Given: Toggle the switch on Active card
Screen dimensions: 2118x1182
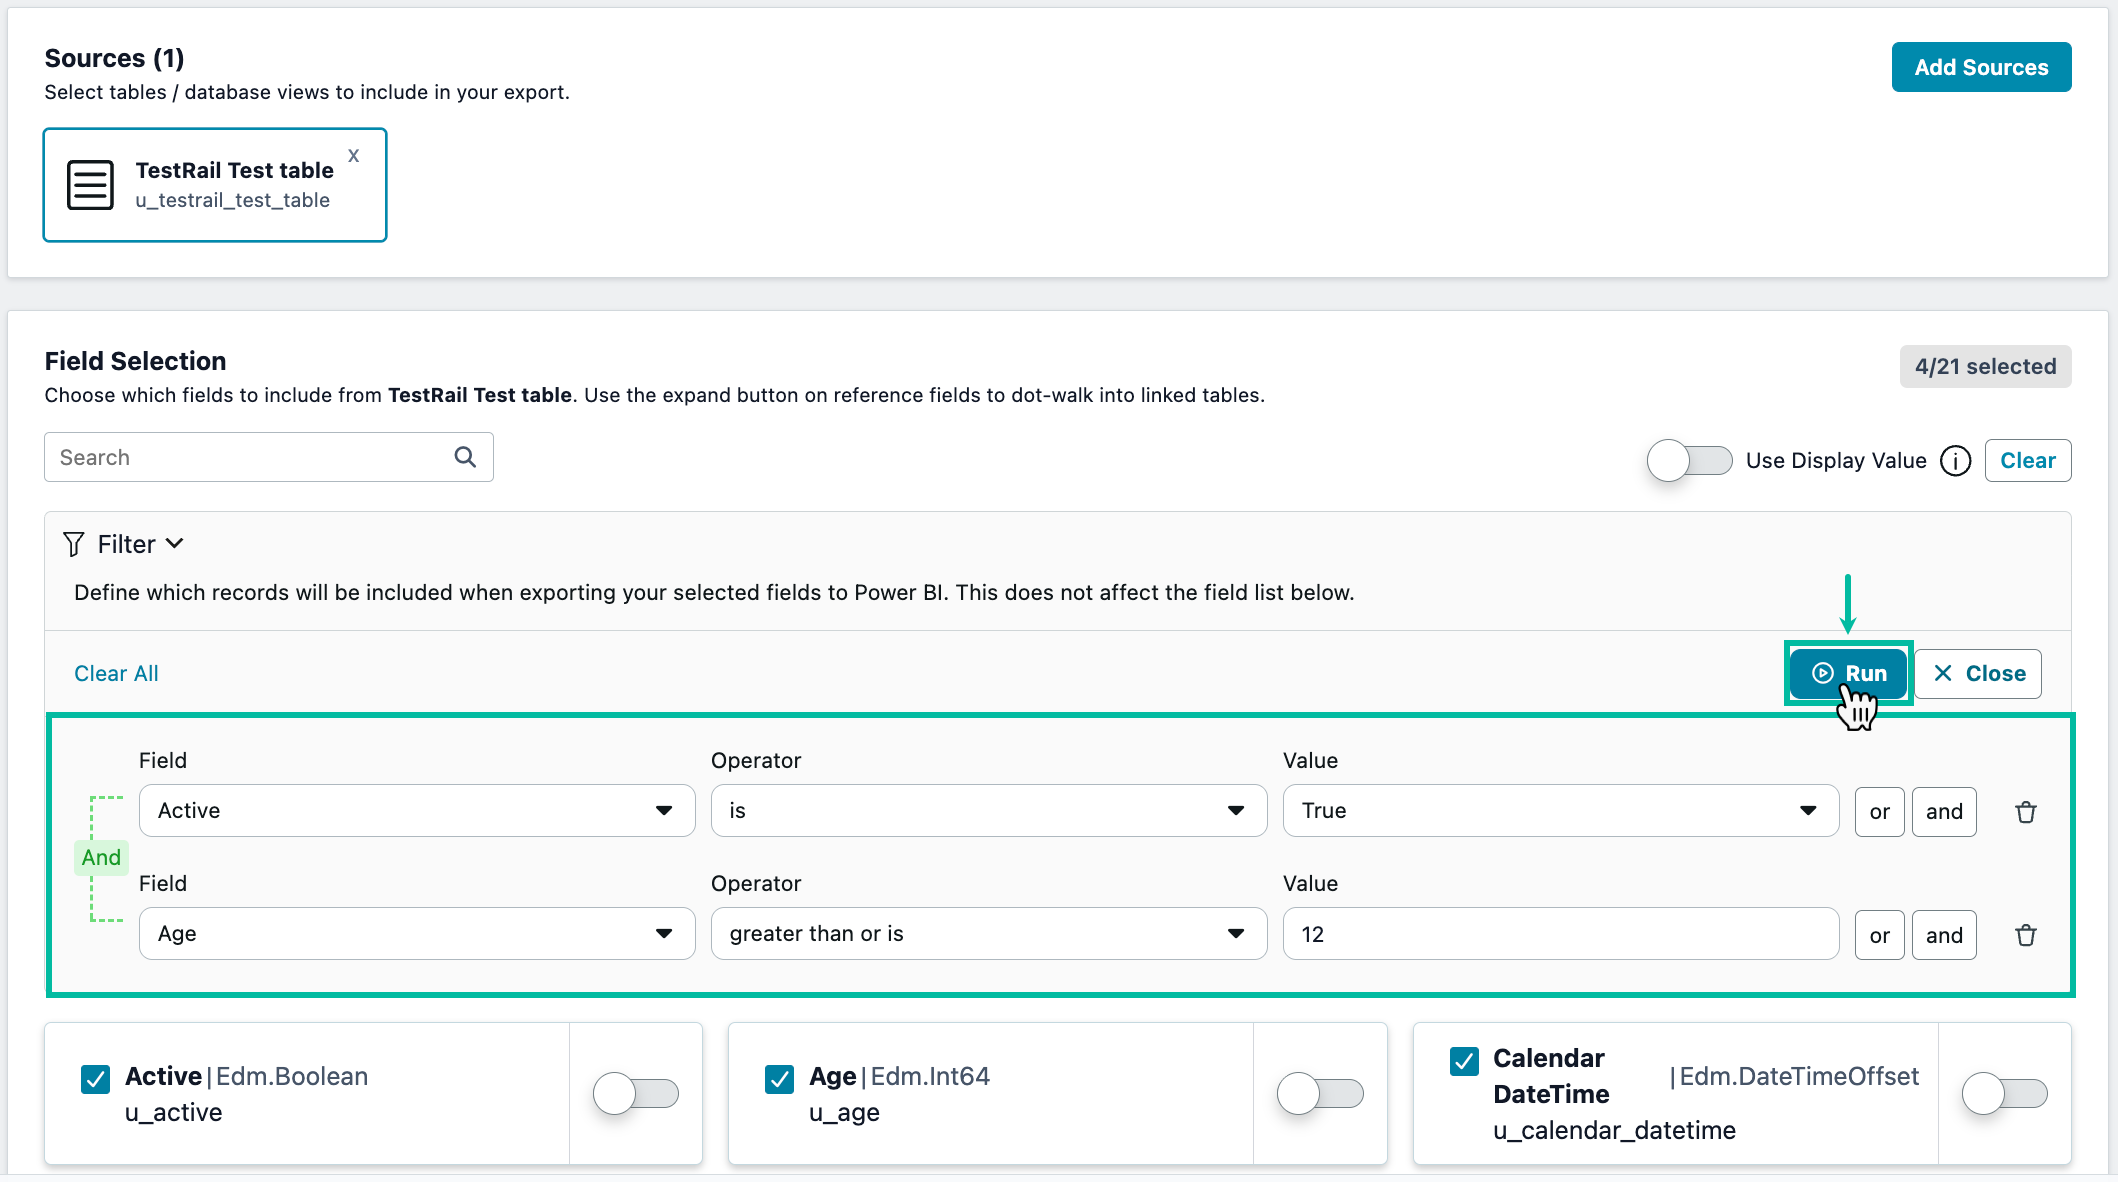Looking at the screenshot, I should 636,1093.
